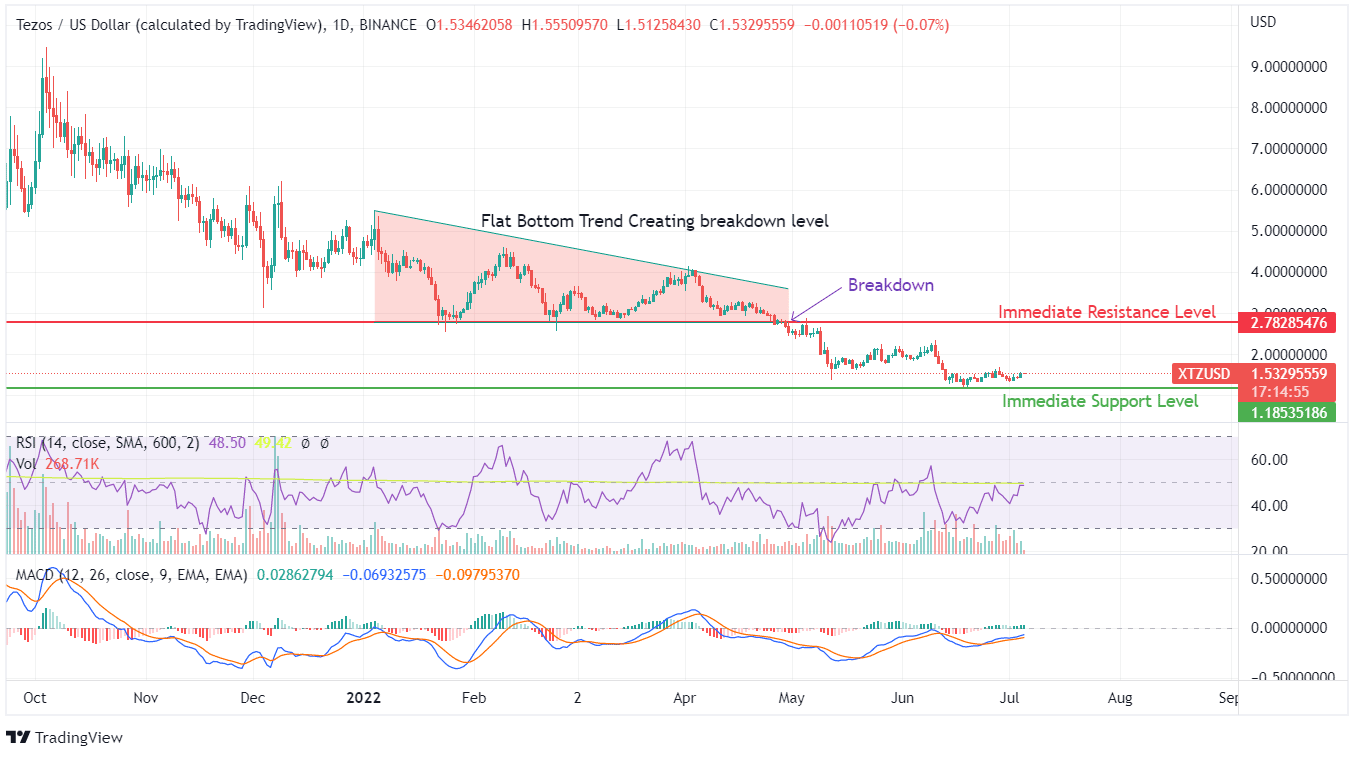
Task: Click the May label on time axis
Action: click(x=791, y=698)
